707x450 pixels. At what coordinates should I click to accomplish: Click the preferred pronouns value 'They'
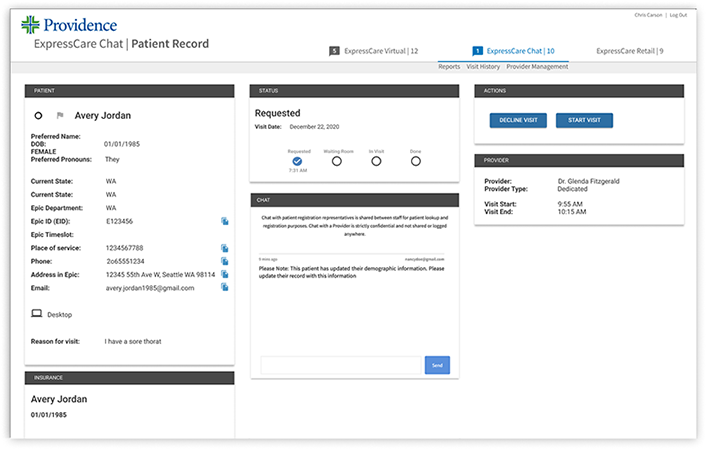click(112, 159)
